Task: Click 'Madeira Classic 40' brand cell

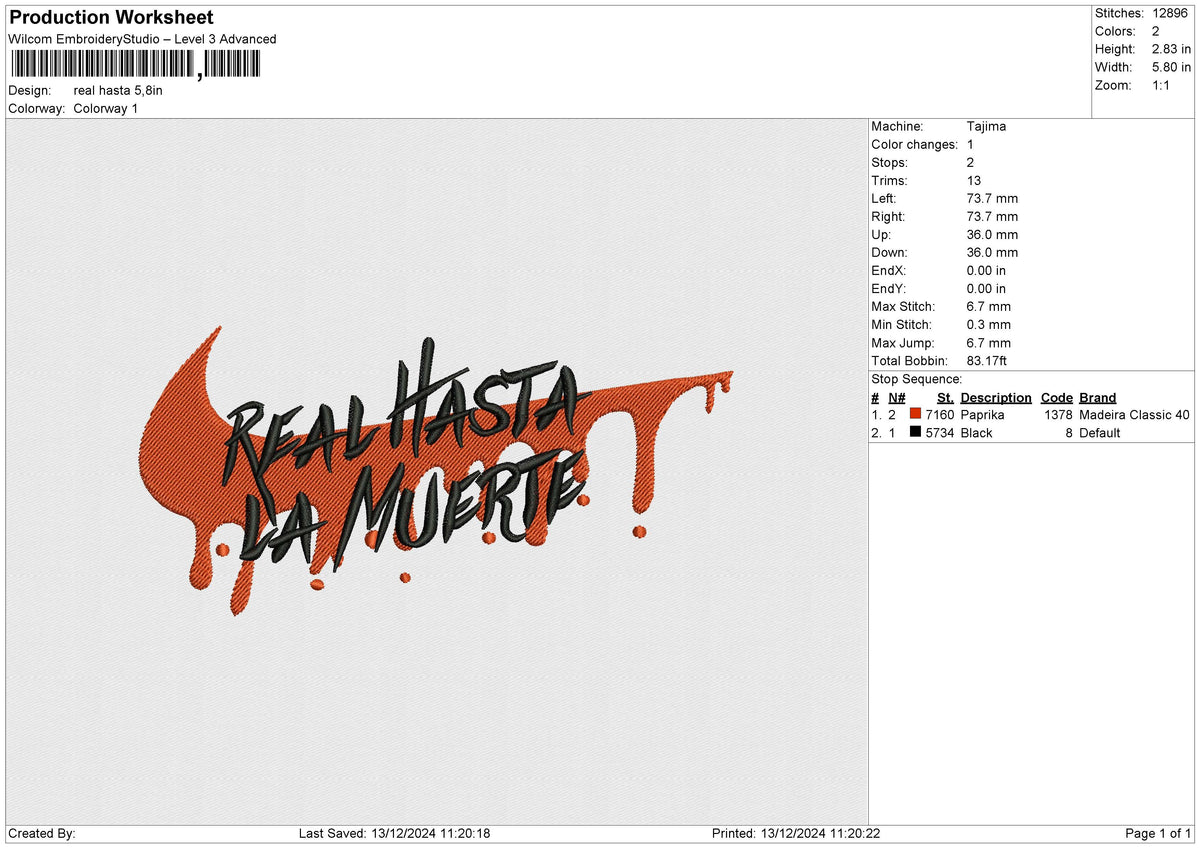Action: click(x=1135, y=414)
